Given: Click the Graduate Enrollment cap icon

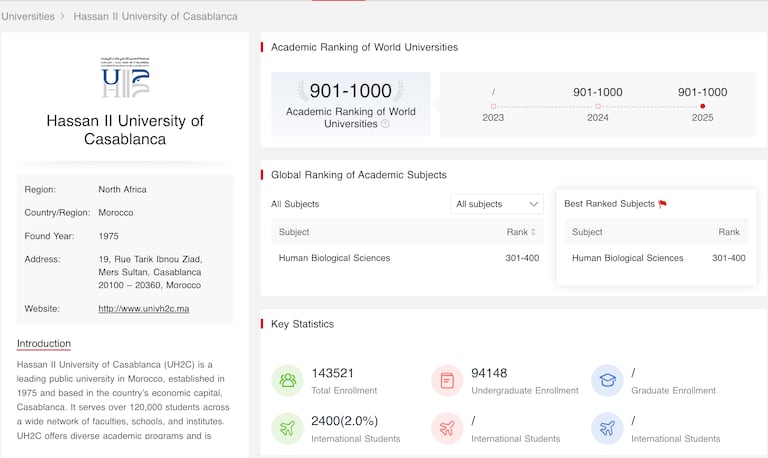Looking at the screenshot, I should click(607, 381).
